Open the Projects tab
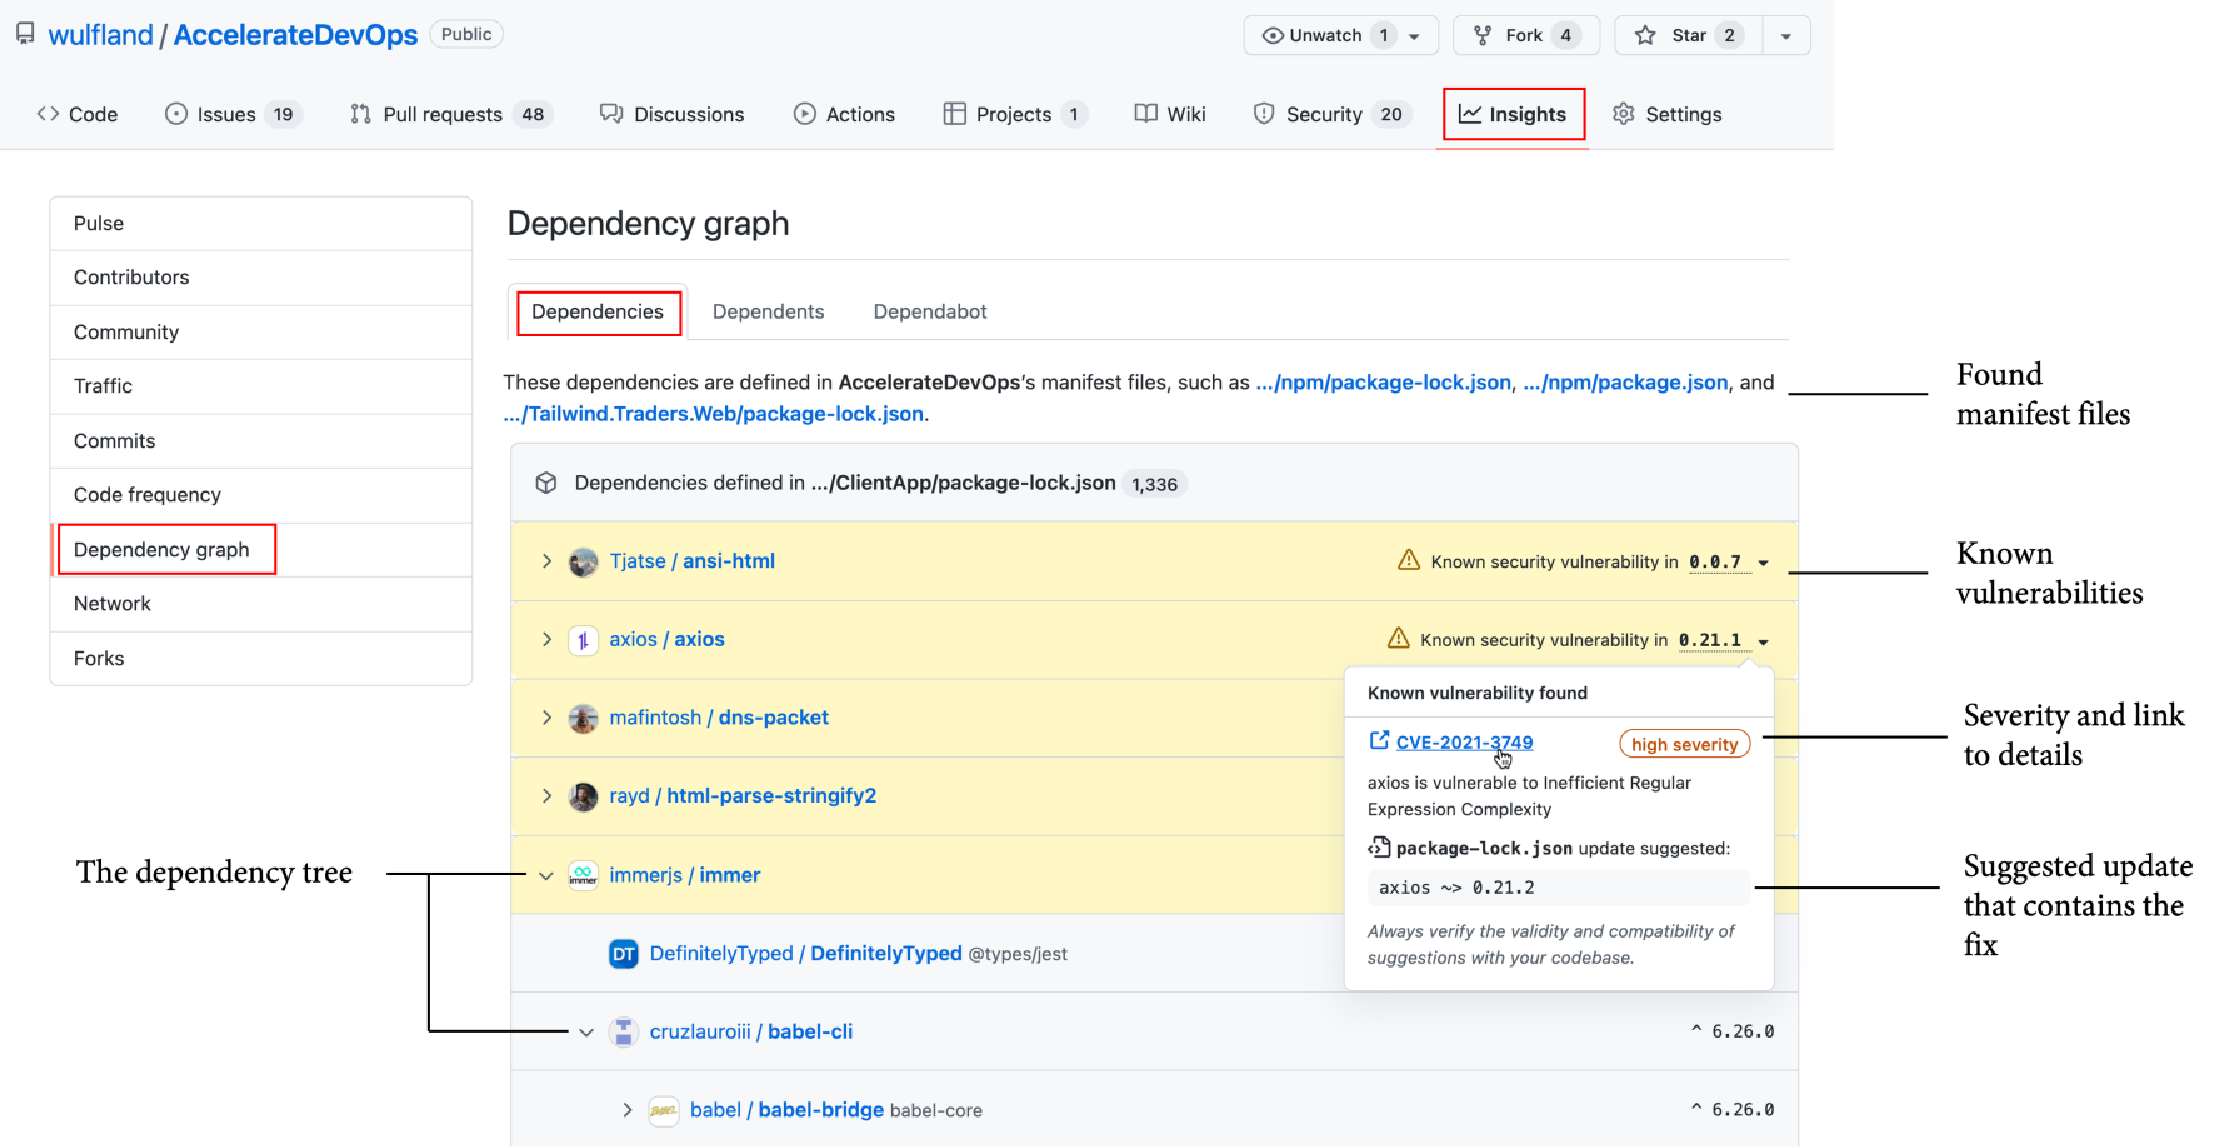 [x=1015, y=114]
